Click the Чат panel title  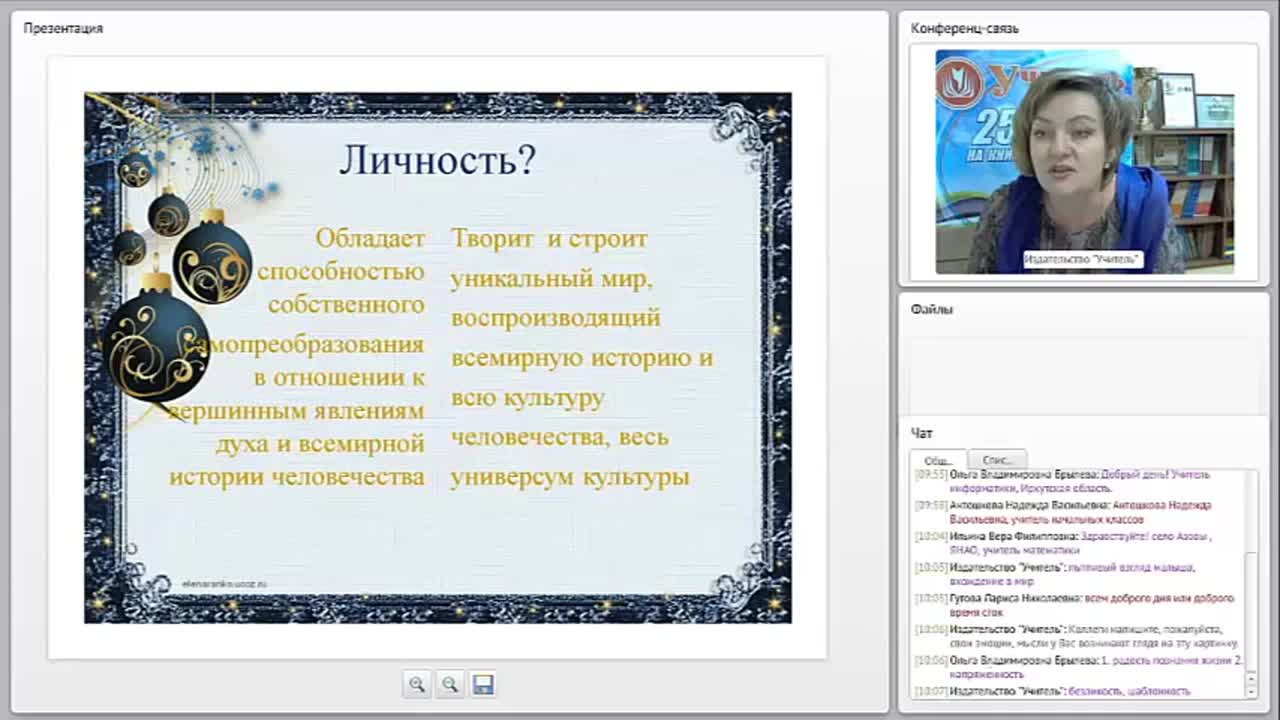coord(921,433)
